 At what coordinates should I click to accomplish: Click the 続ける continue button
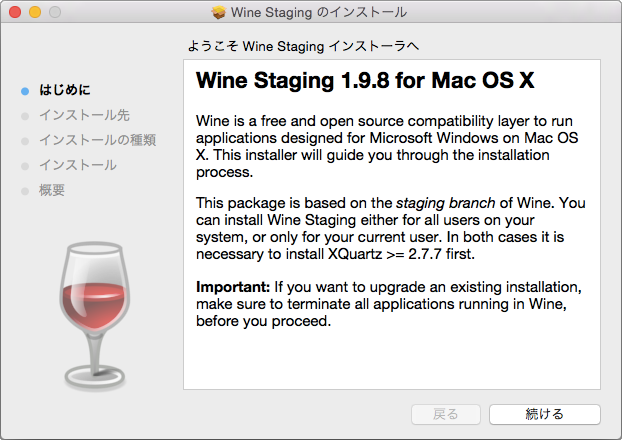pos(545,414)
